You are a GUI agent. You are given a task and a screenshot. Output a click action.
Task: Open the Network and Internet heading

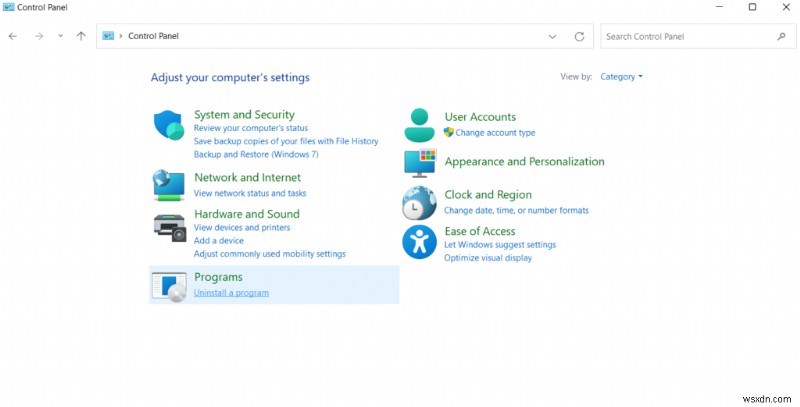(247, 177)
